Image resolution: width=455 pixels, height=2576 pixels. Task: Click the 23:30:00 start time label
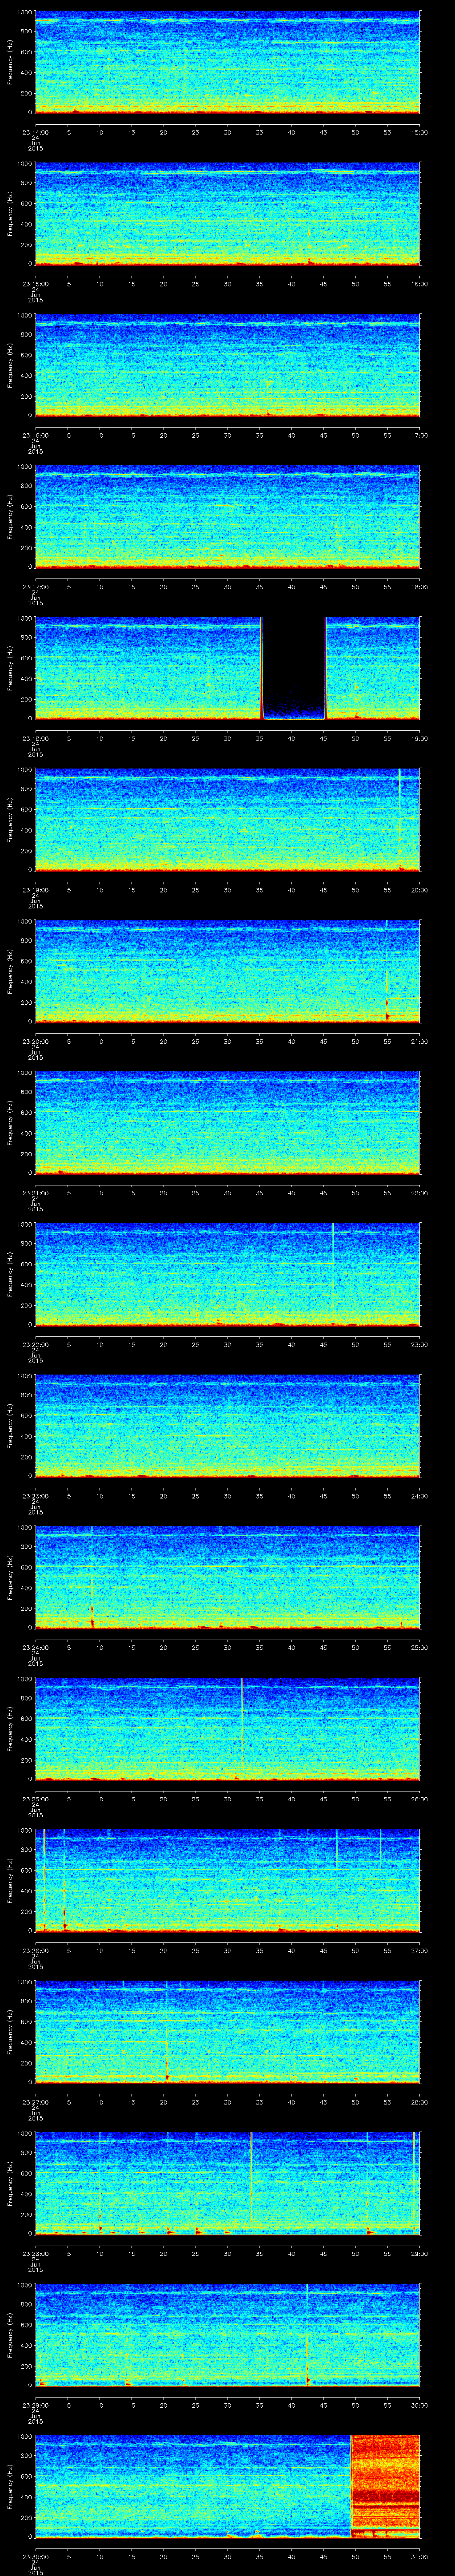coord(35,2556)
